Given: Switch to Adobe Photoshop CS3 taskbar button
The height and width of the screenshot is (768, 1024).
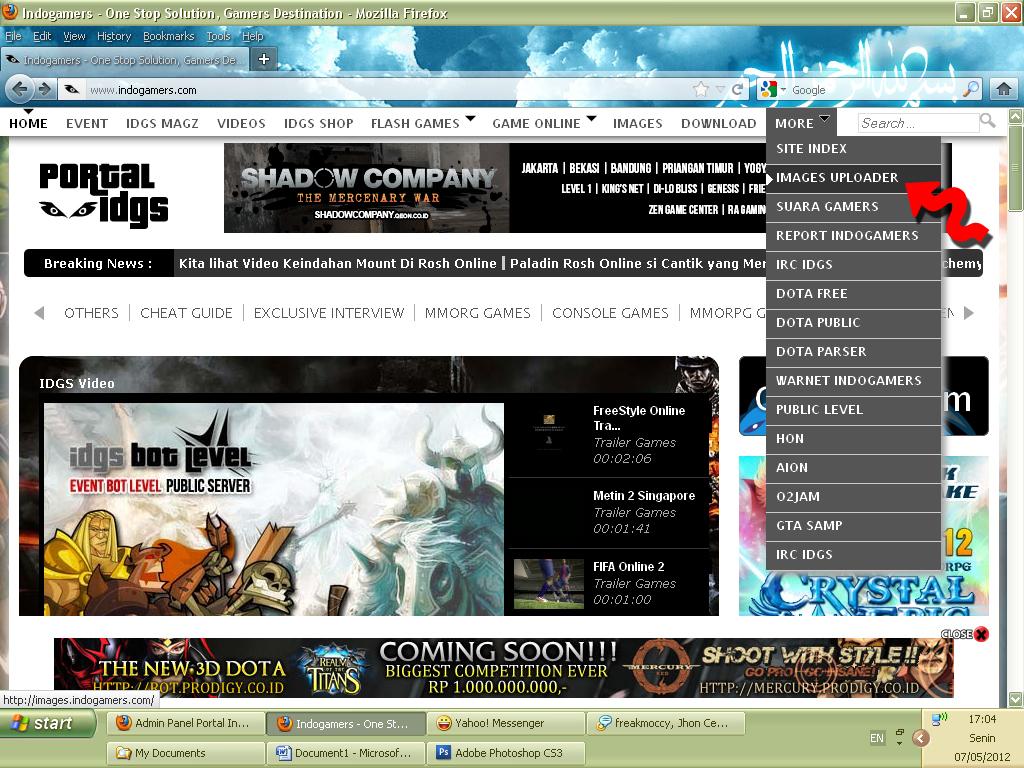Looking at the screenshot, I should coord(505,752).
